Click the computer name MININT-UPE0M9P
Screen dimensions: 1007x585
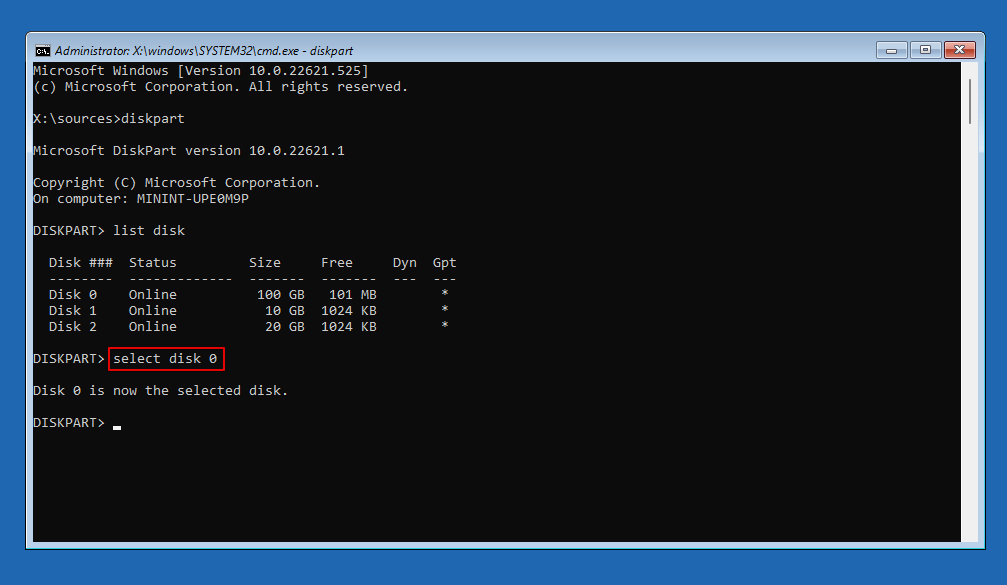pyautogui.click(x=193, y=199)
